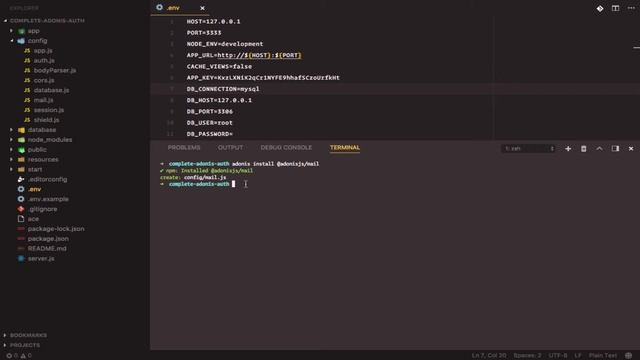Select the .env file in the explorer
This screenshot has height=360, width=640.
pos(35,189)
